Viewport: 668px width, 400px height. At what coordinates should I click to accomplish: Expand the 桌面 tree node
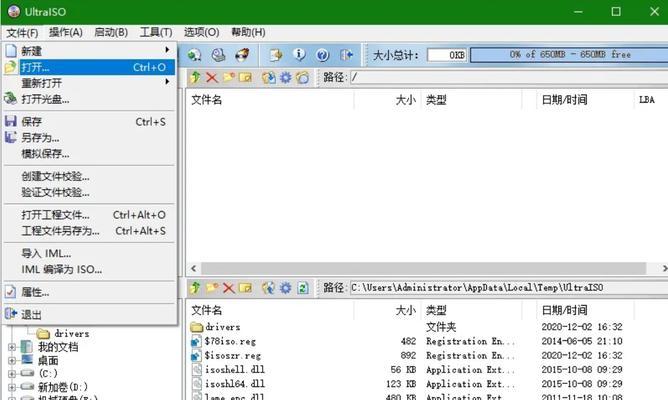(x=12, y=361)
